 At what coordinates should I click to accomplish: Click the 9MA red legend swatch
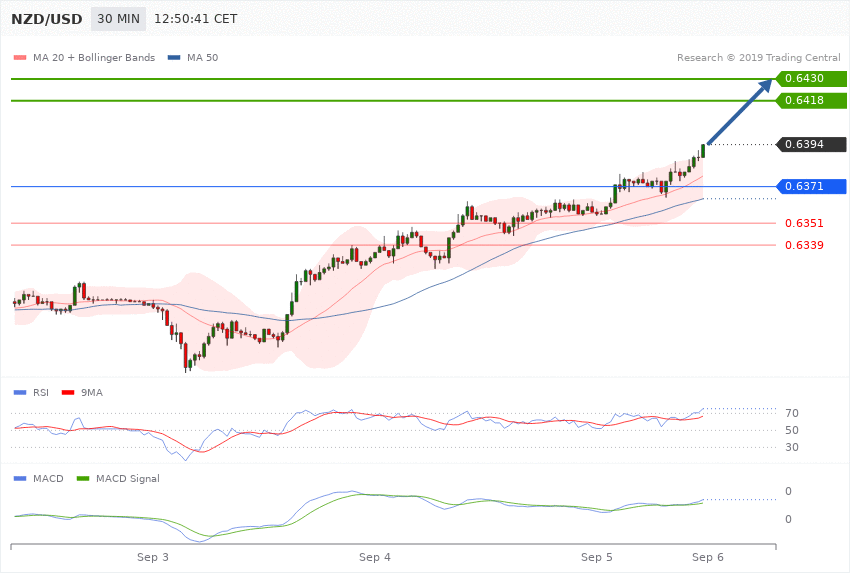pyautogui.click(x=68, y=392)
